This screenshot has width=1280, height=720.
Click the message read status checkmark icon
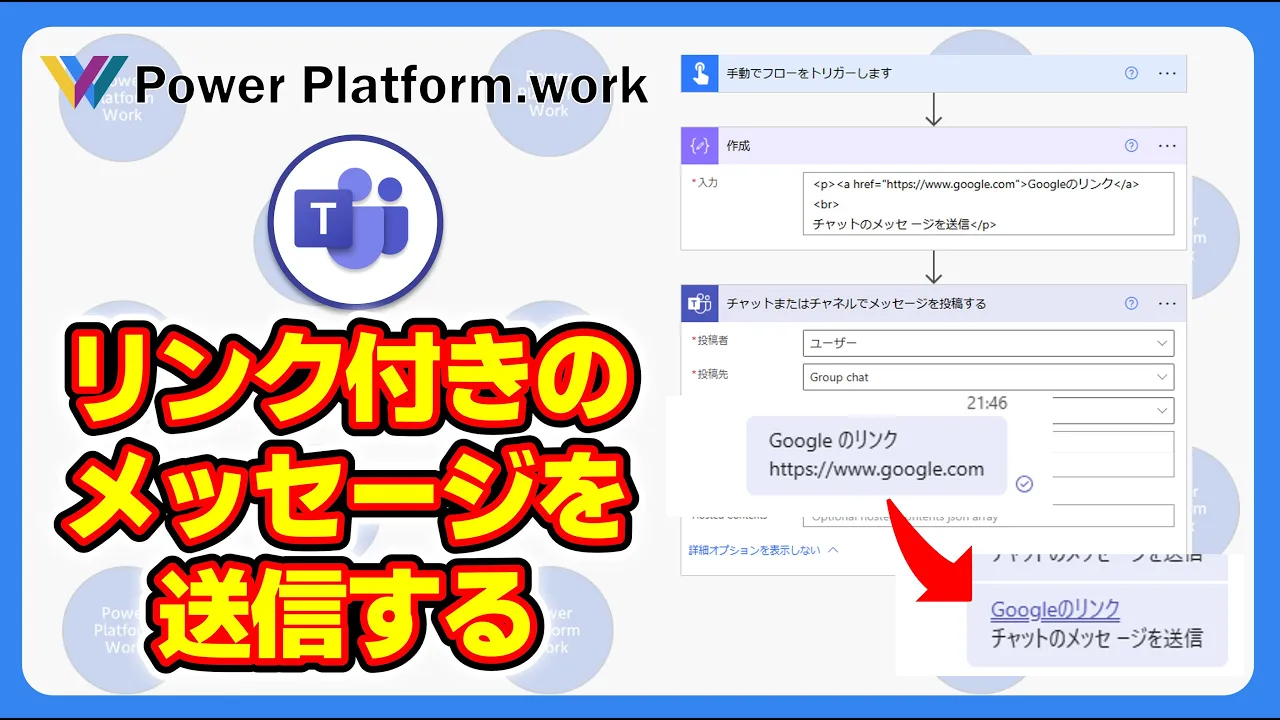point(1024,484)
